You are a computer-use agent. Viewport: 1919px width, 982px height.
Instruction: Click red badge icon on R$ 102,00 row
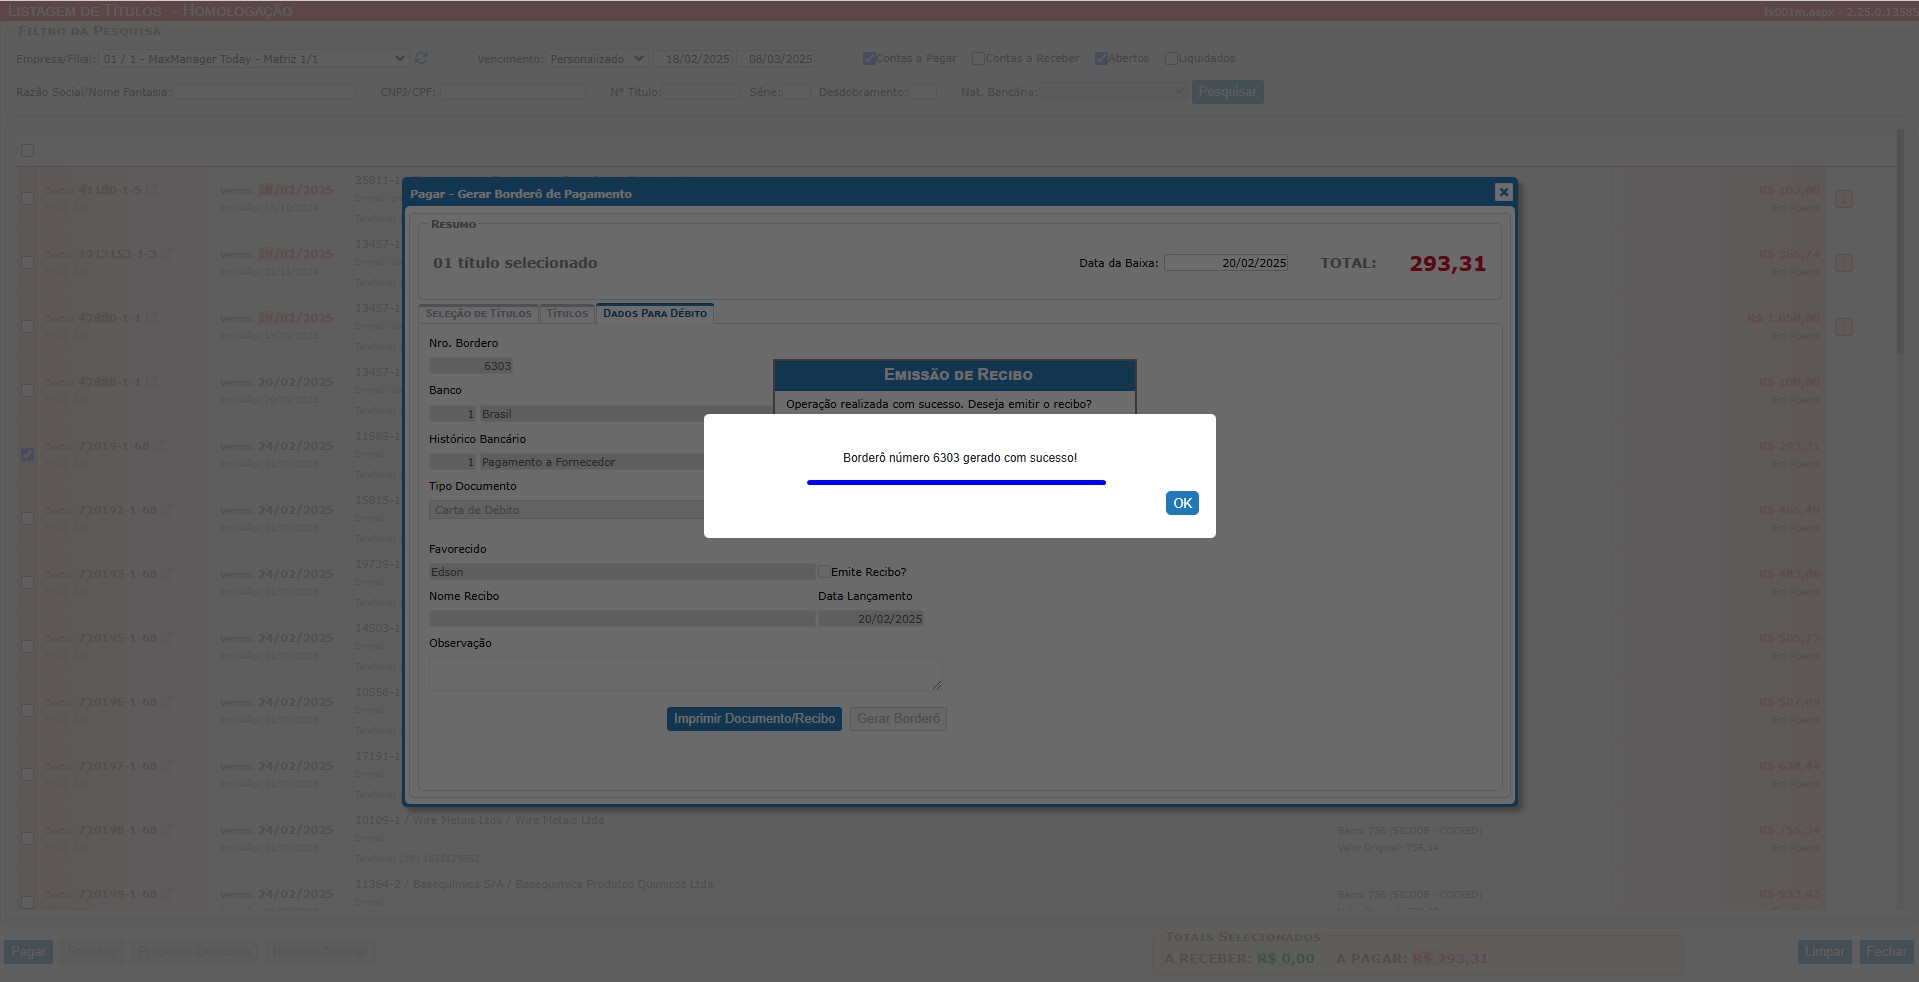click(x=1844, y=199)
